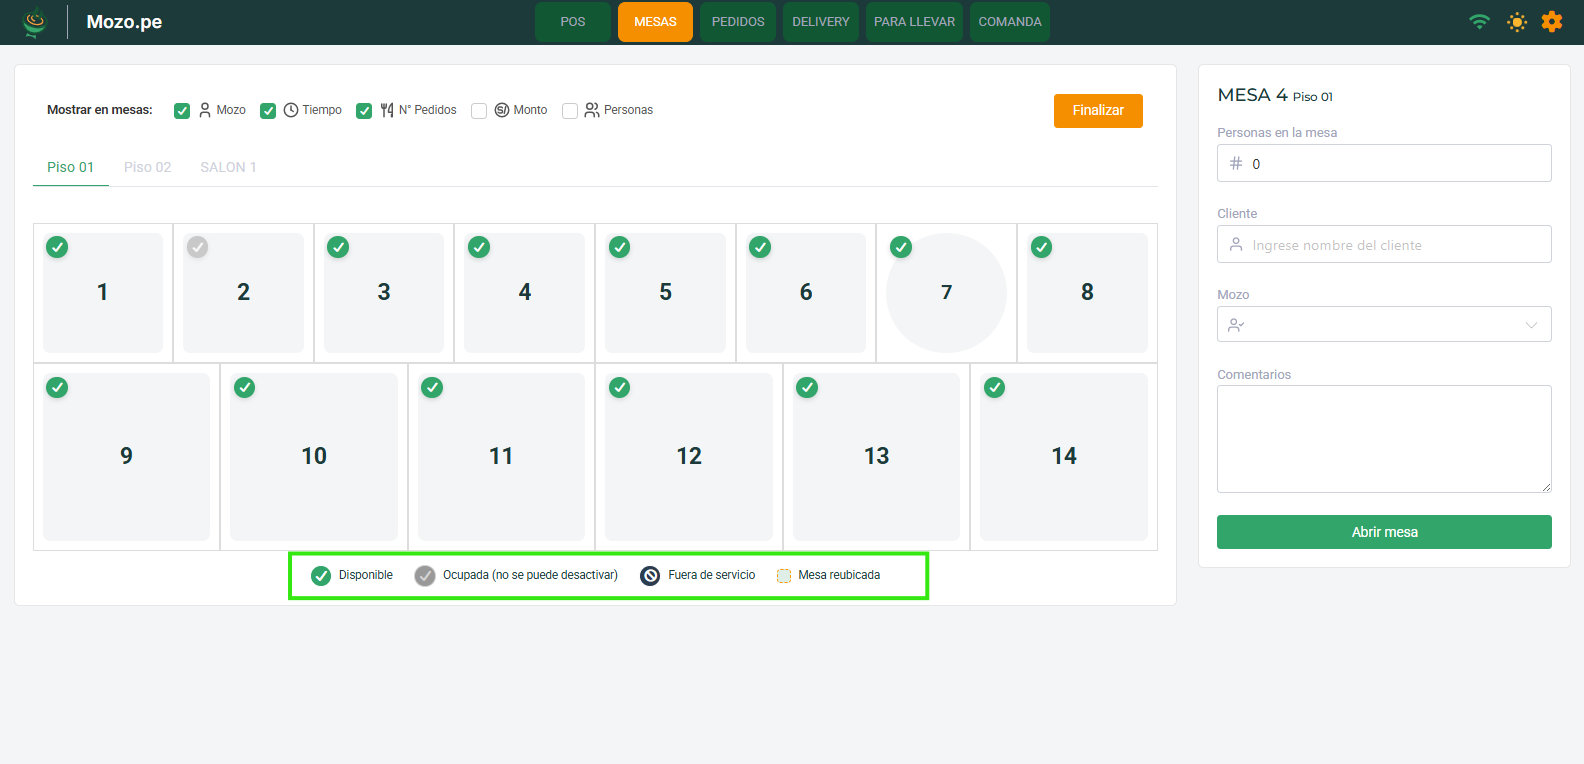Viewport: 1584px width, 764px height.
Task: Toggle the sun brightness theme icon
Action: [x=1517, y=22]
